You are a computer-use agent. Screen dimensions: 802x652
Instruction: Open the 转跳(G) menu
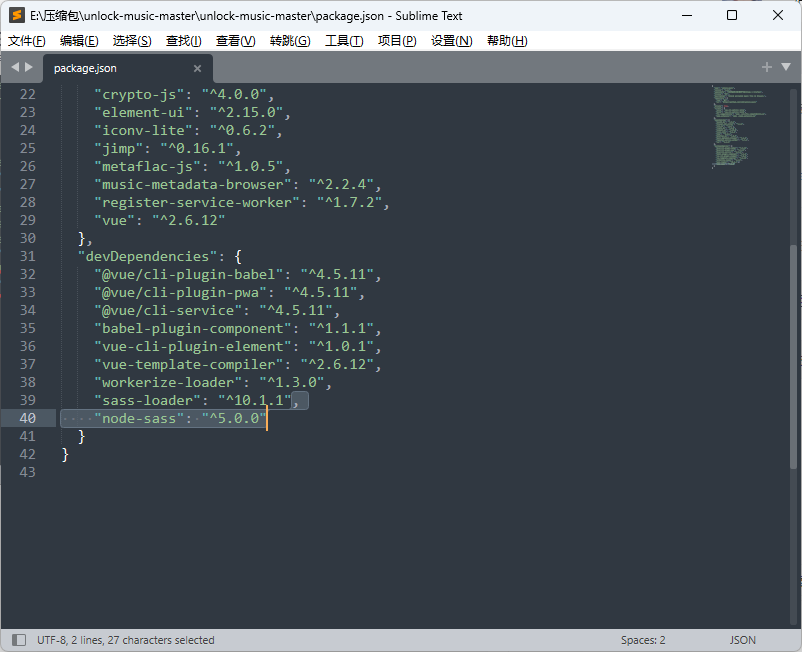tap(290, 41)
